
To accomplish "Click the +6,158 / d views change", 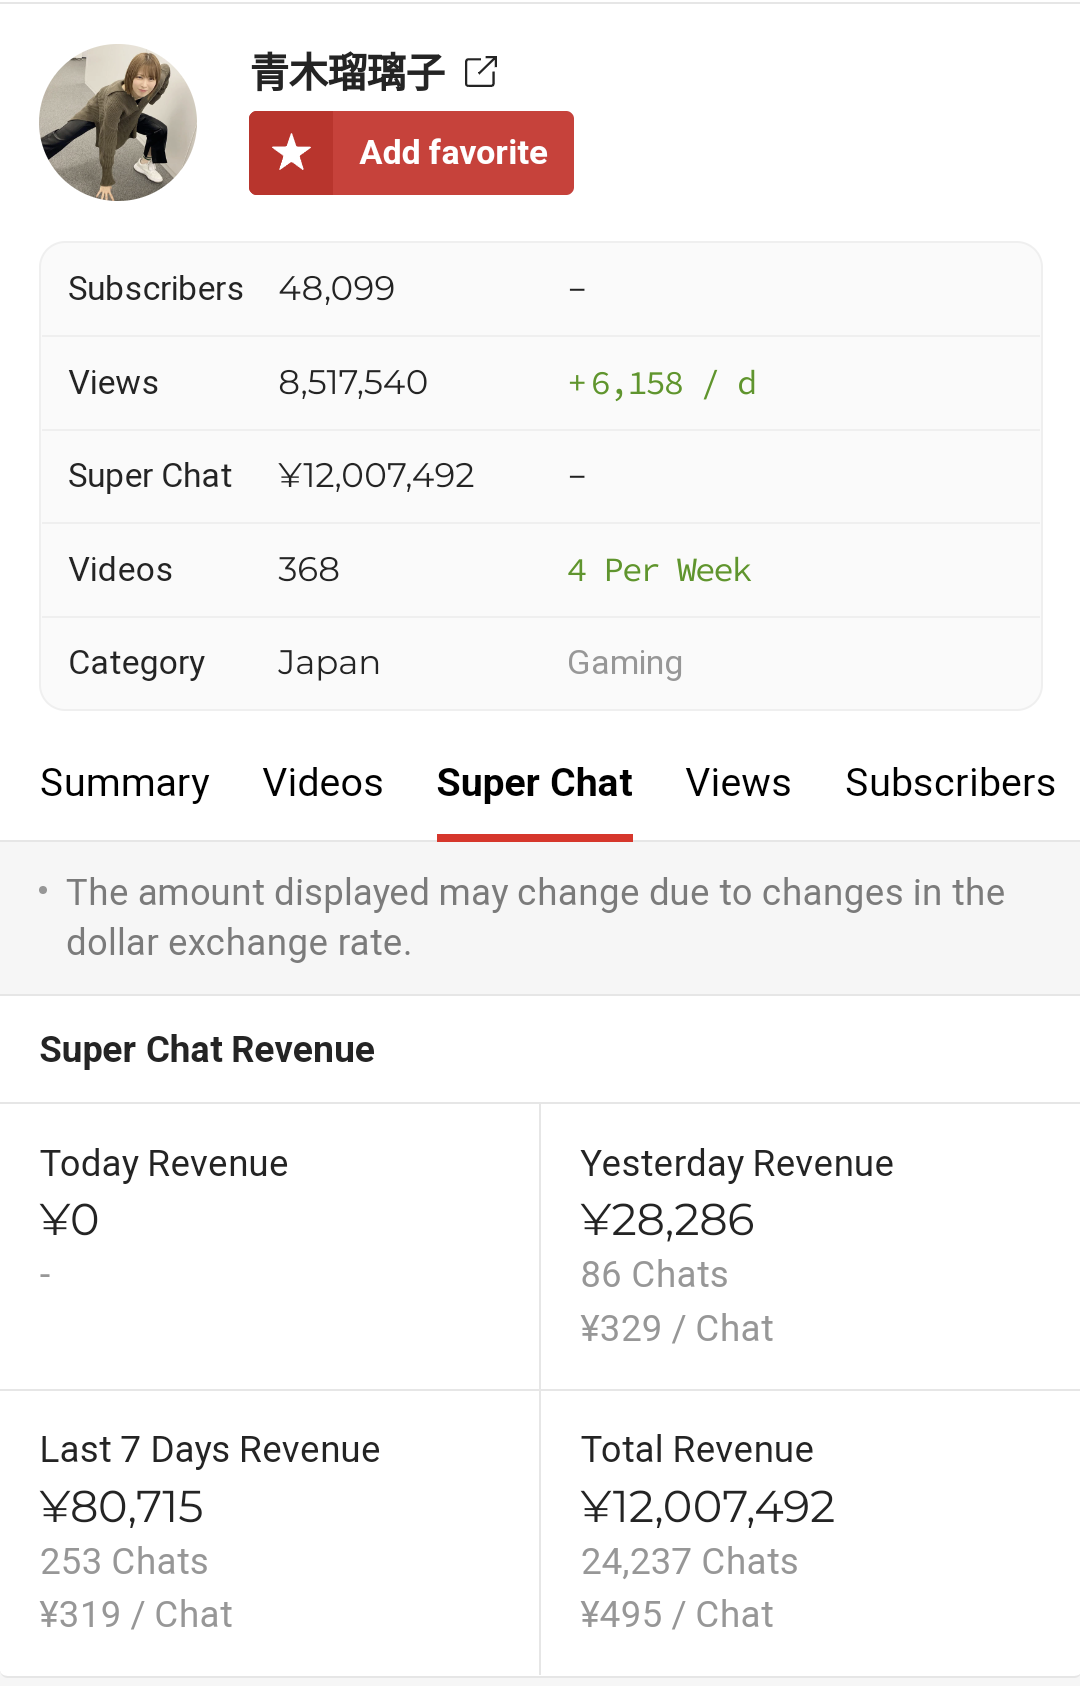I will pos(662,383).
